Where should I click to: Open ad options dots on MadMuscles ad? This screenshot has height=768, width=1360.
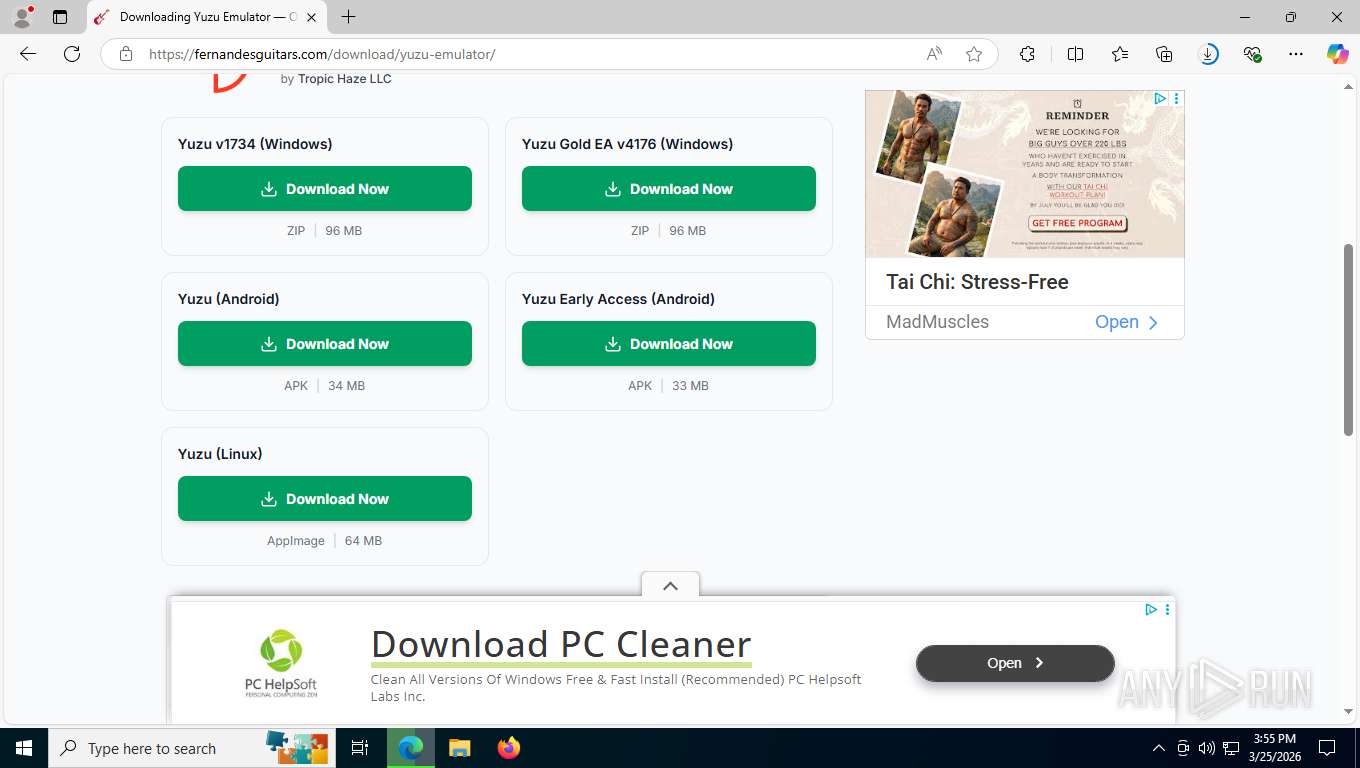coord(1177,99)
